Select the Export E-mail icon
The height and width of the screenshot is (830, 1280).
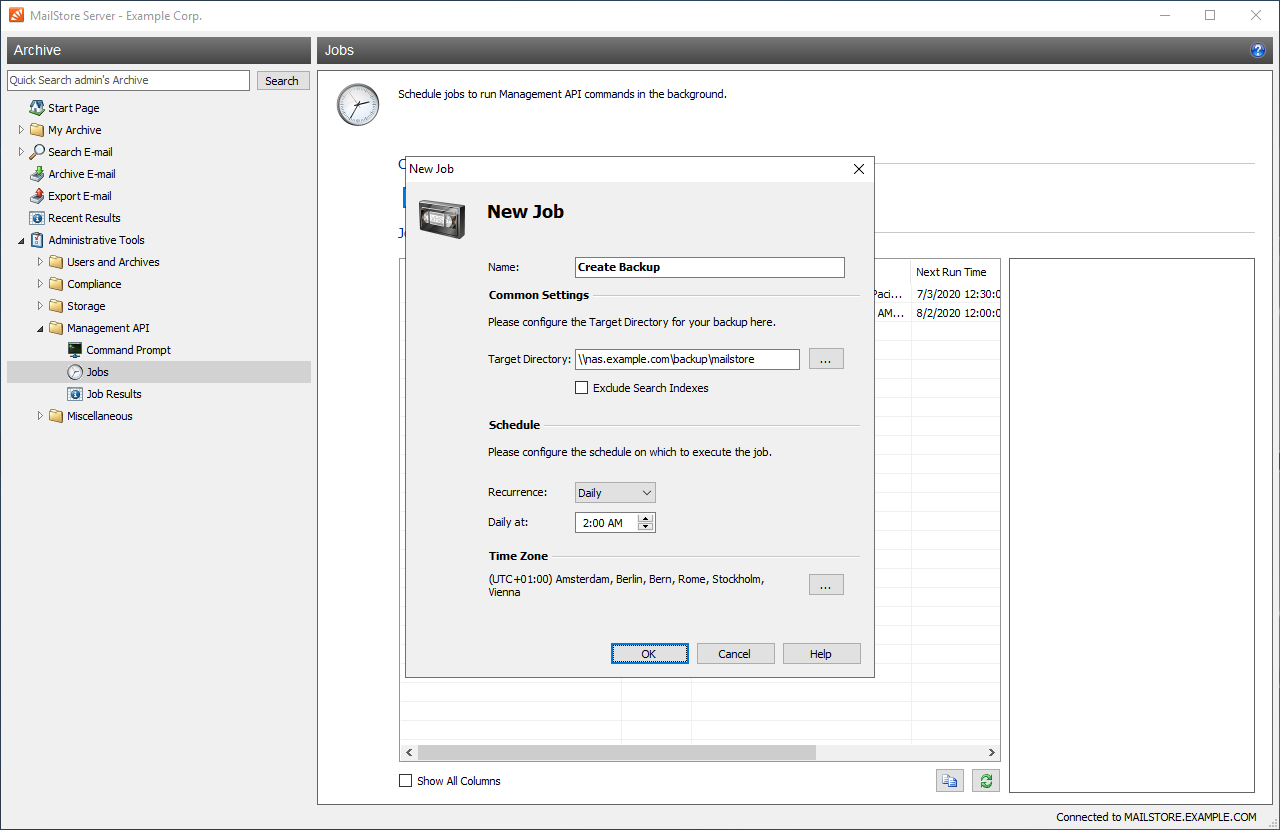click(x=37, y=196)
